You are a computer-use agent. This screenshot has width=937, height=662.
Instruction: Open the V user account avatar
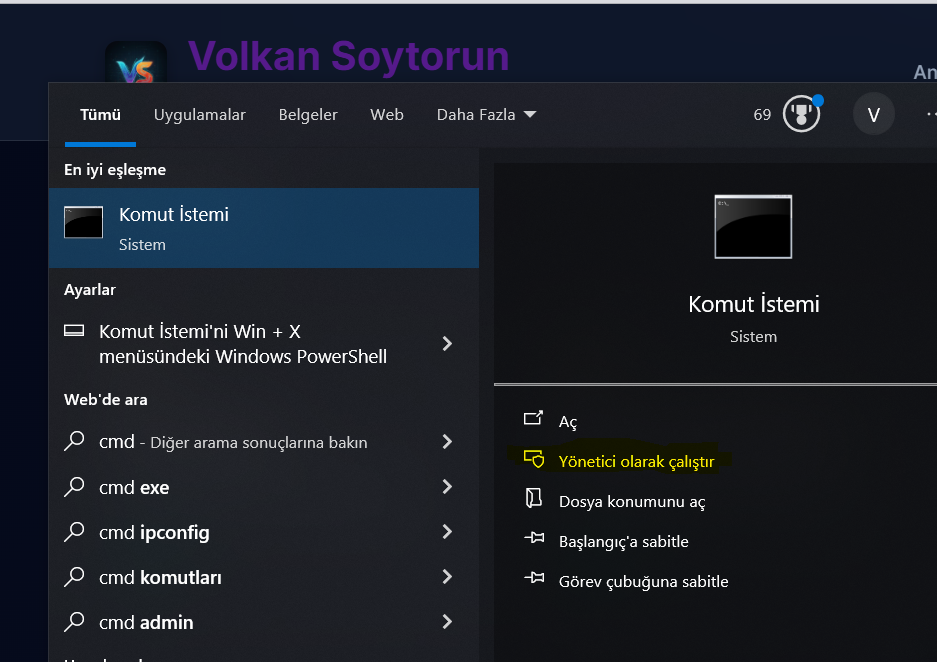pyautogui.click(x=873, y=113)
